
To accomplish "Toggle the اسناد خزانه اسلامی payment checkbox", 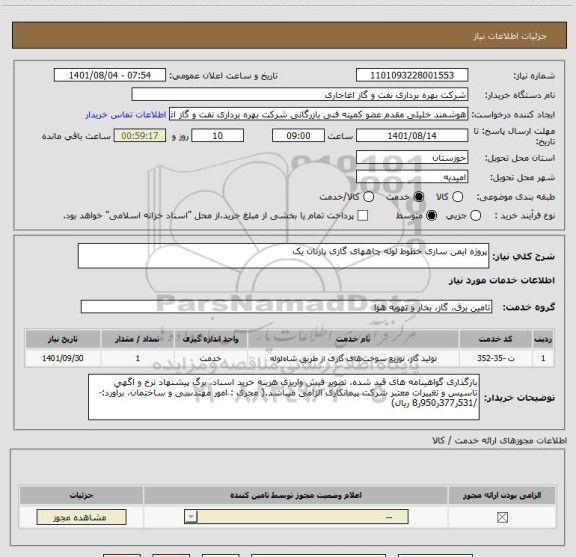I will tap(363, 216).
